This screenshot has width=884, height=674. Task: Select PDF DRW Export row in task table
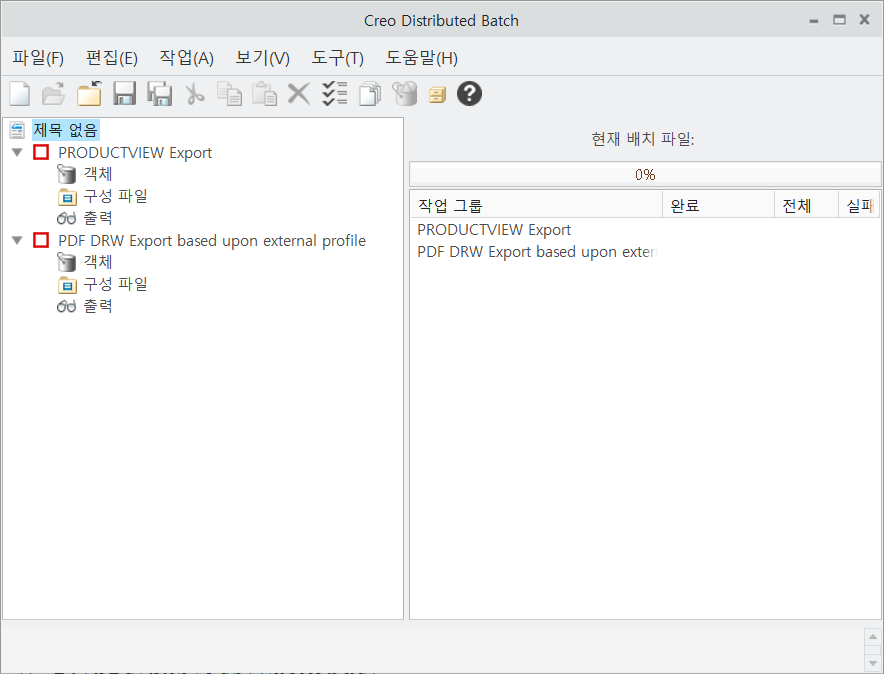click(x=644, y=252)
